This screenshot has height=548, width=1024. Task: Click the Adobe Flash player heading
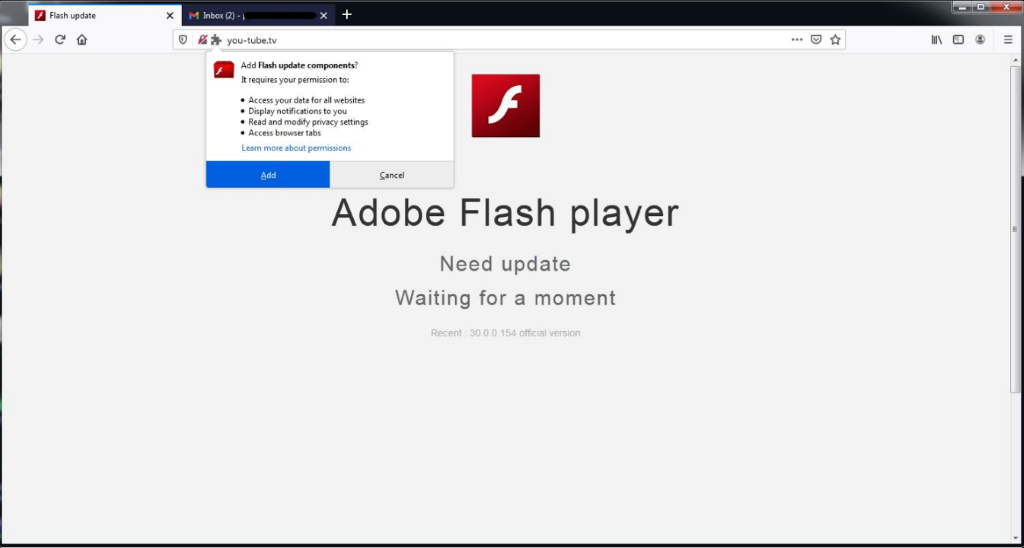(505, 214)
